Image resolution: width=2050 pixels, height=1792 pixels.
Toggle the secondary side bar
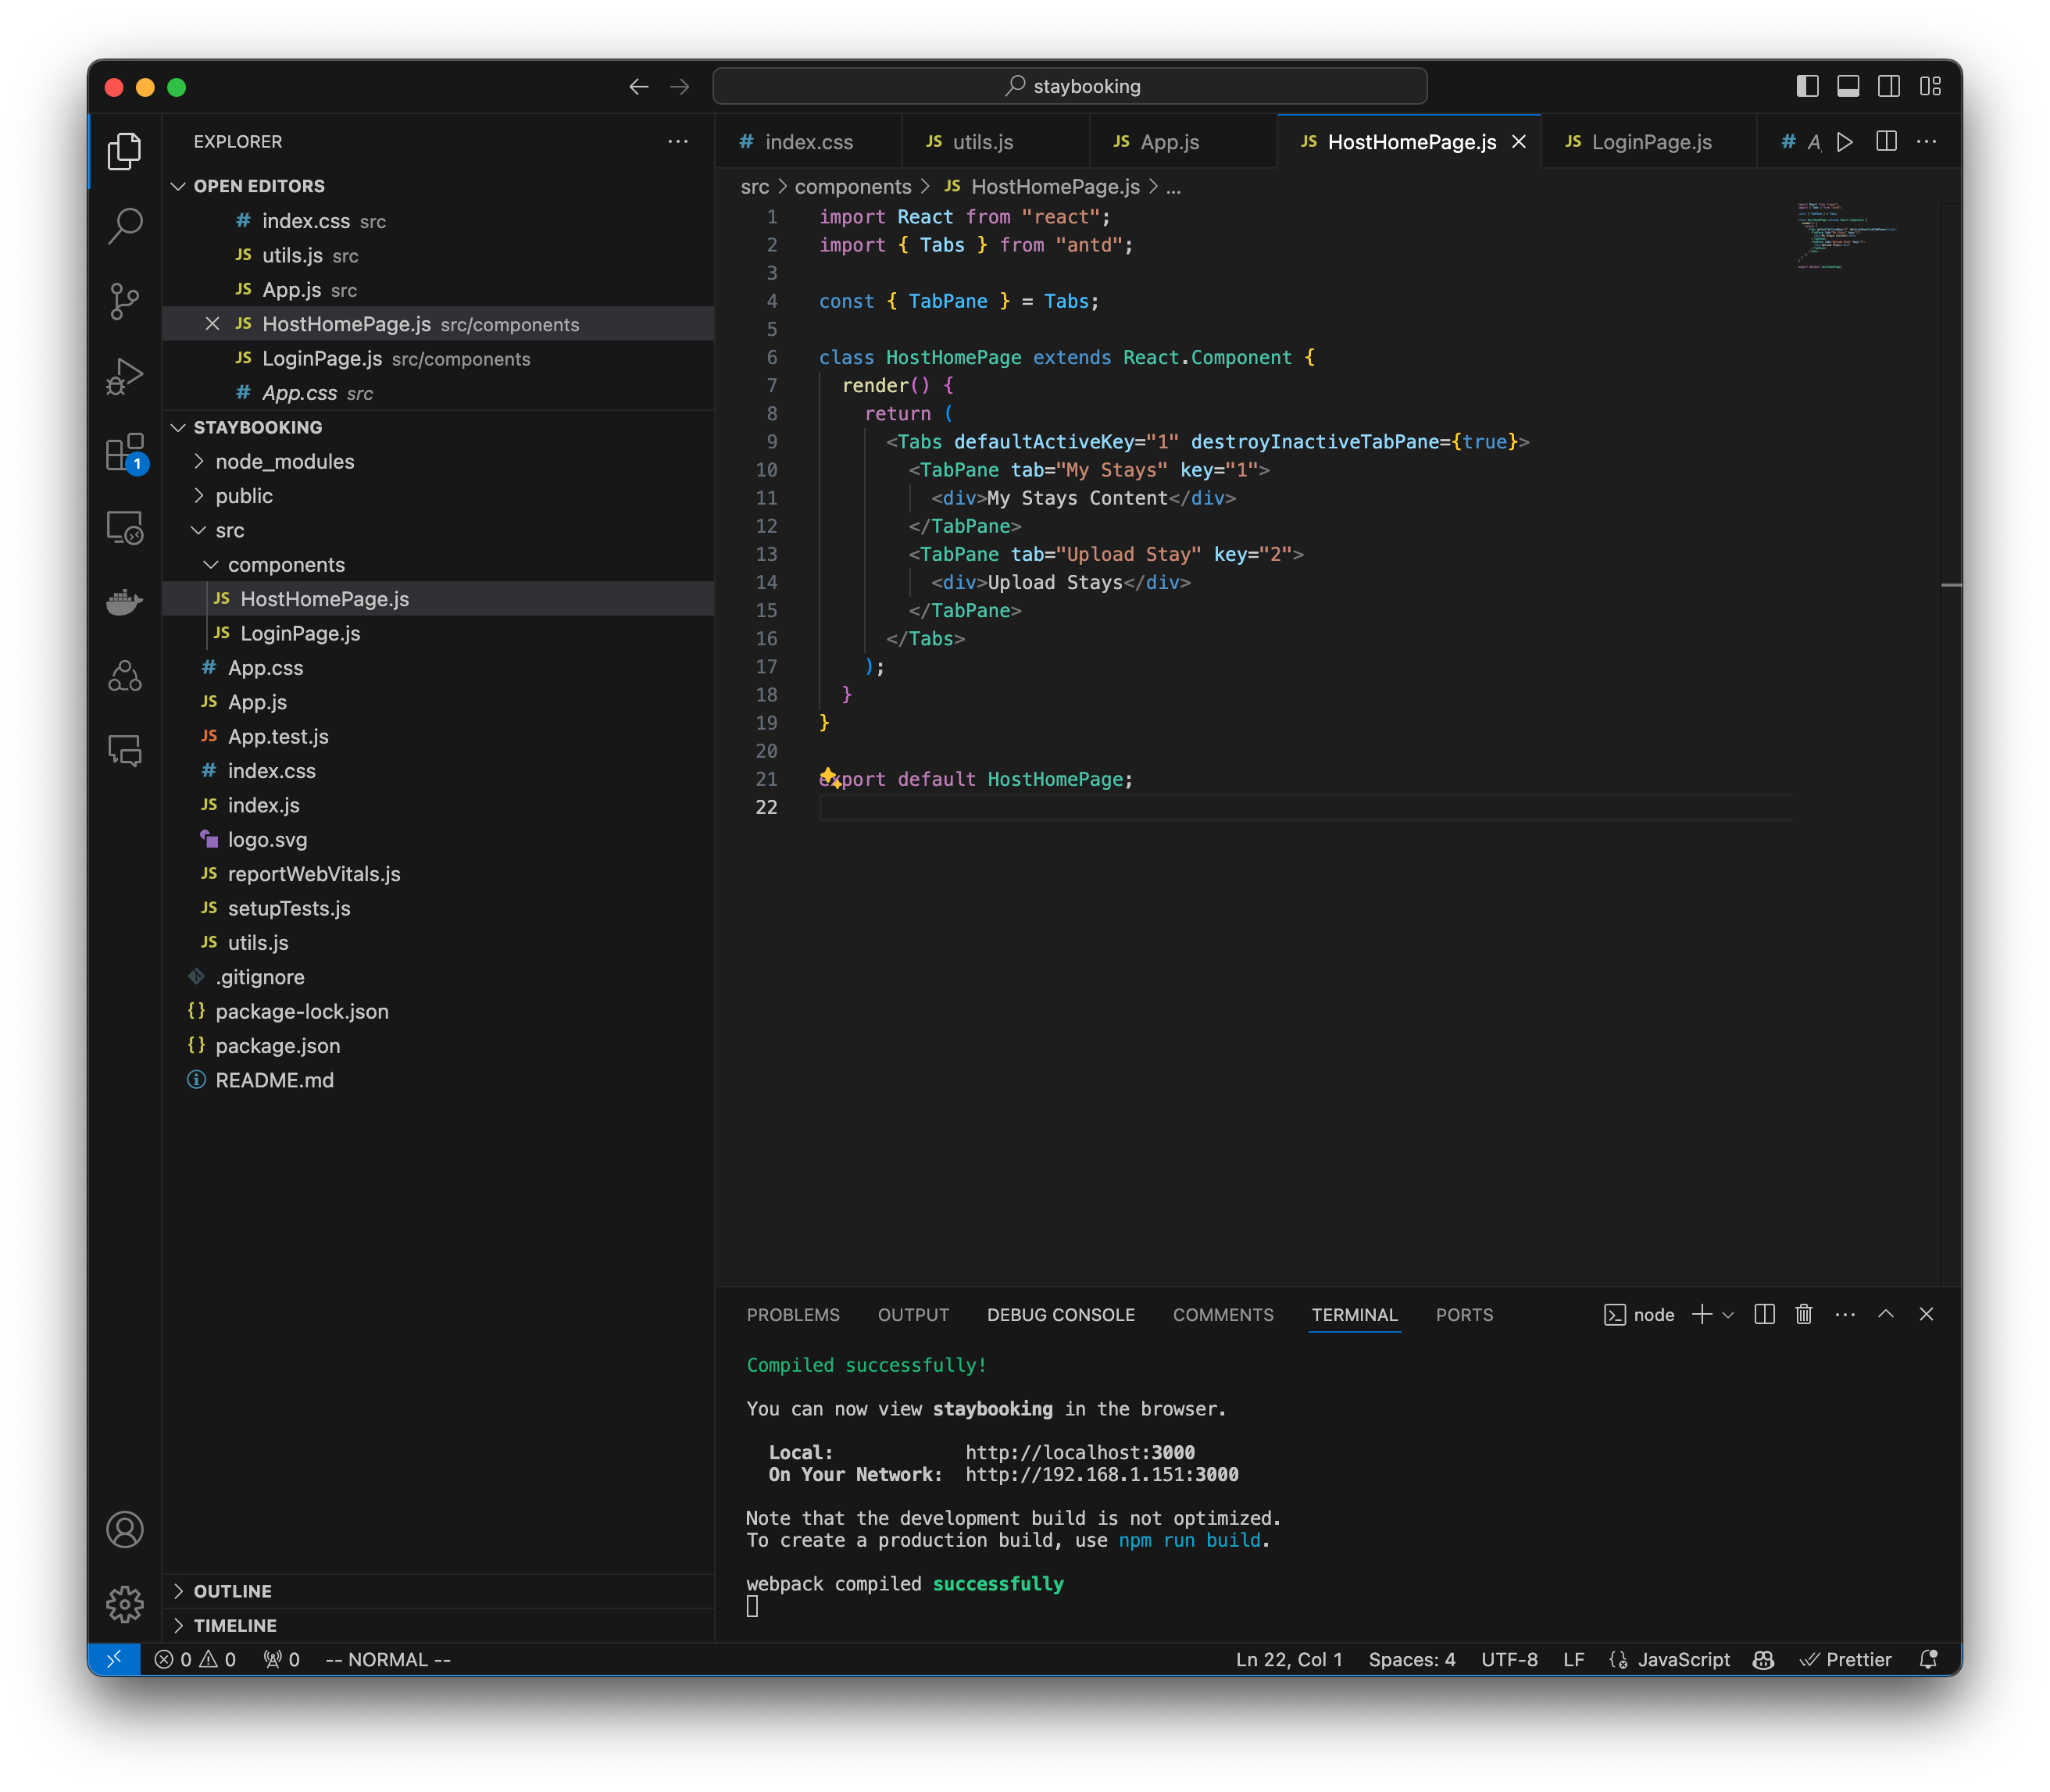(x=1888, y=86)
